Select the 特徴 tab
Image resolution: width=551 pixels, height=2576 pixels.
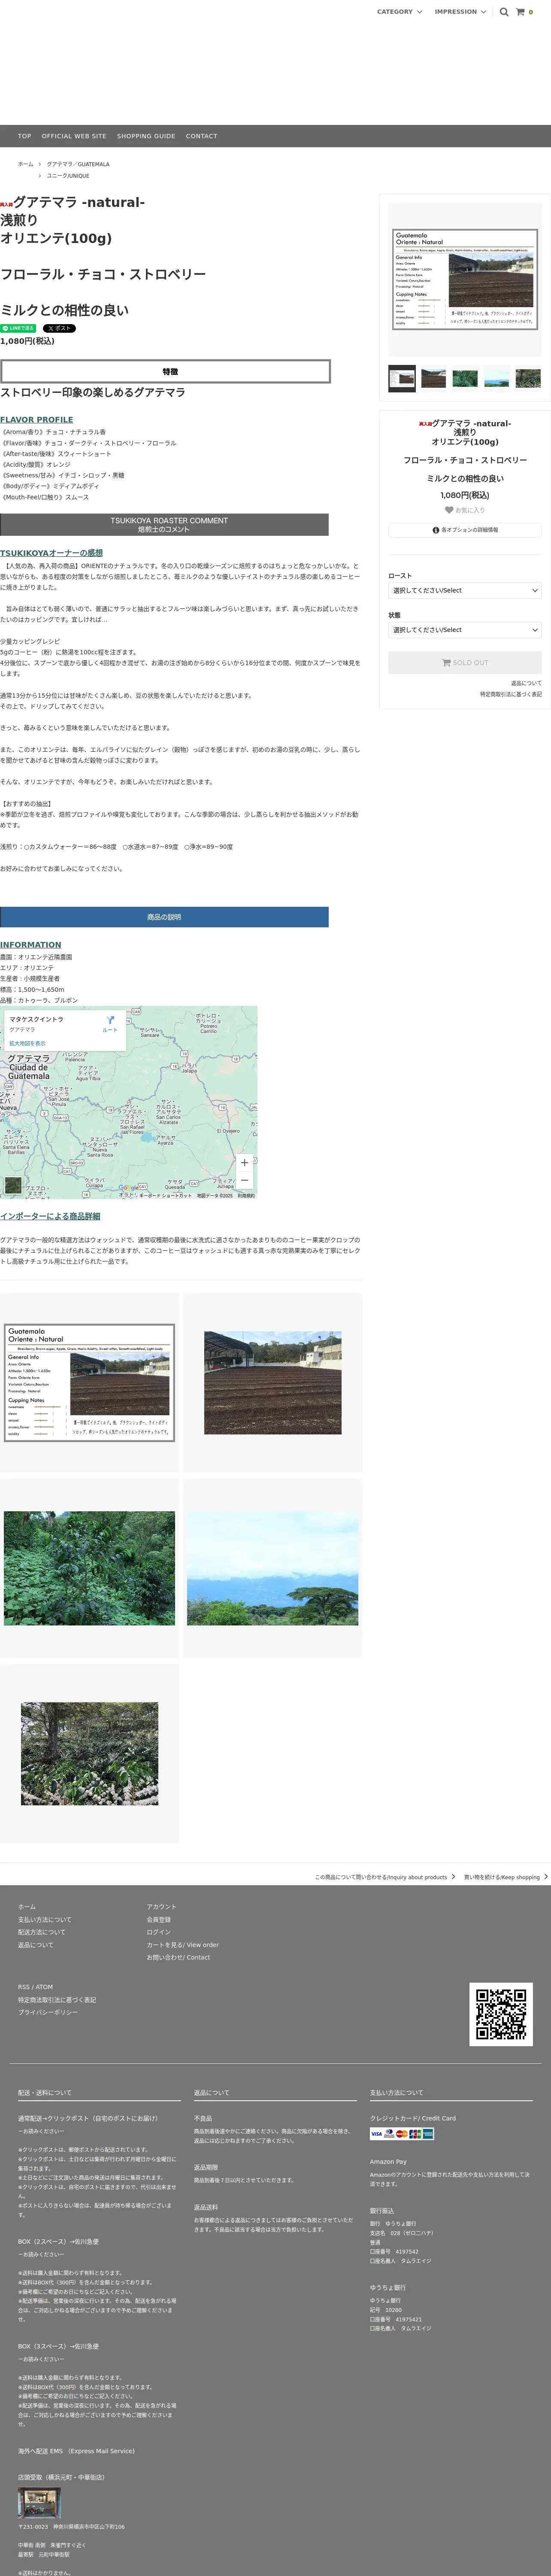[x=165, y=371]
